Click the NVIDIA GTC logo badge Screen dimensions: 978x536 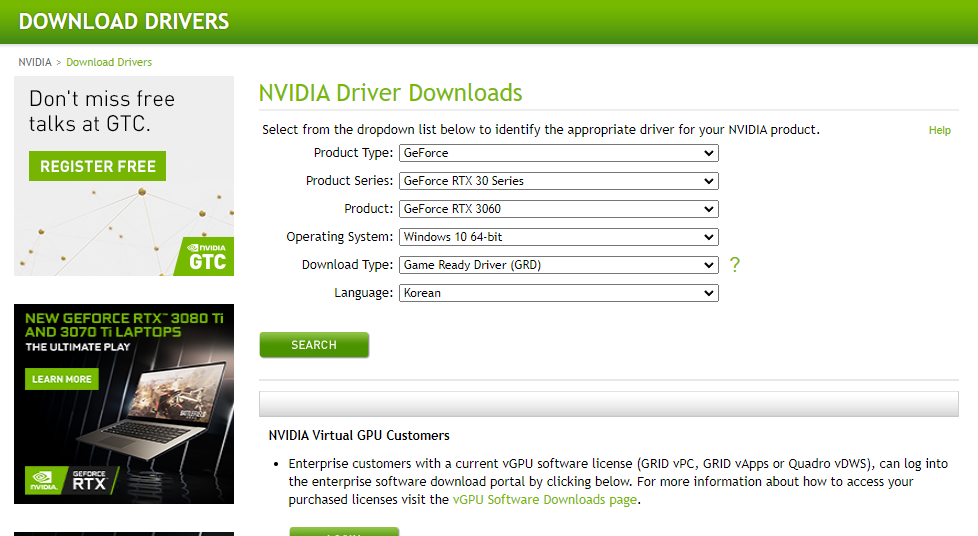click(206, 256)
